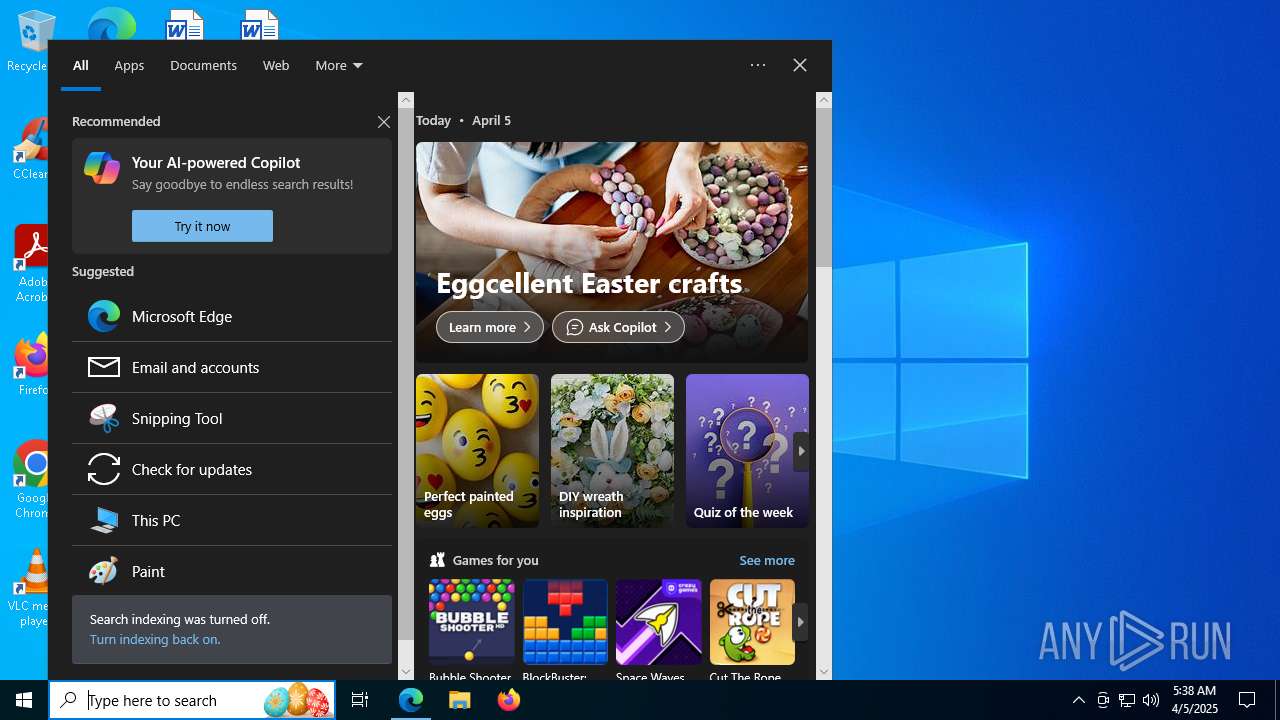Select the VLC media player desktop shortcut
This screenshot has width=1280, height=720.
click(x=30, y=588)
